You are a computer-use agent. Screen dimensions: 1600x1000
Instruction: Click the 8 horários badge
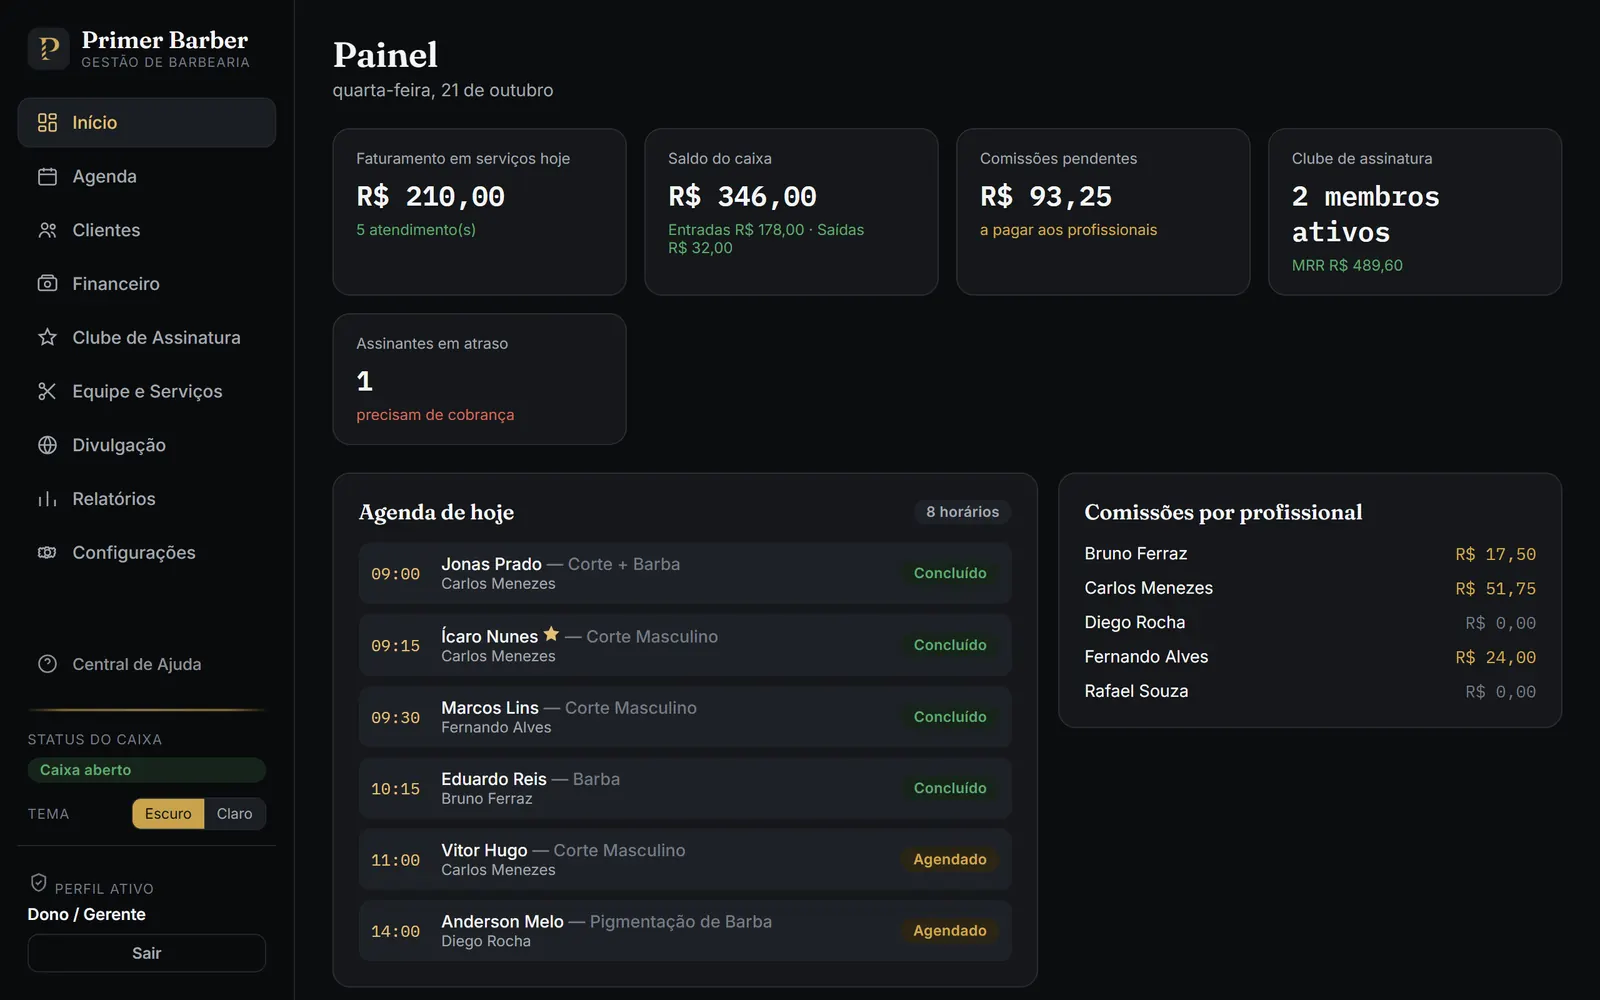pos(962,512)
